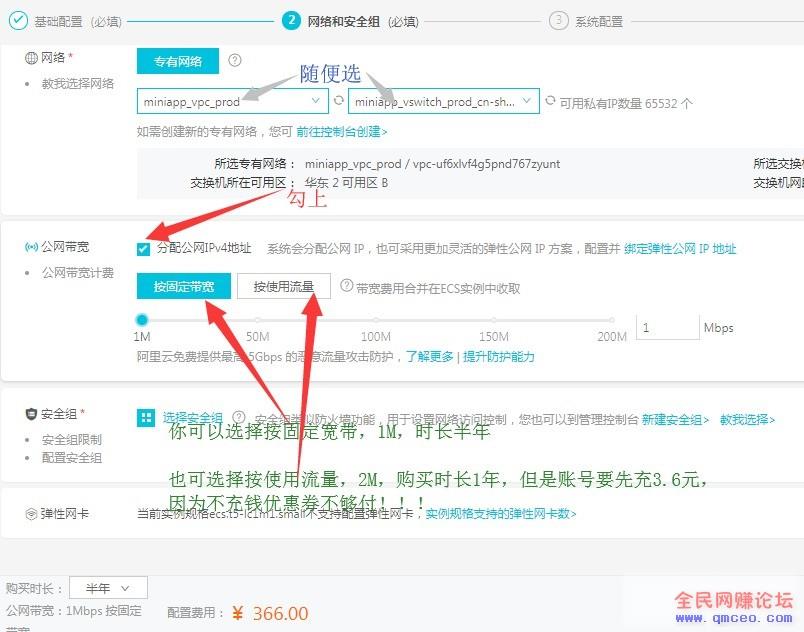Toggle 分配公网IPv4地址 checkbox

144,249
